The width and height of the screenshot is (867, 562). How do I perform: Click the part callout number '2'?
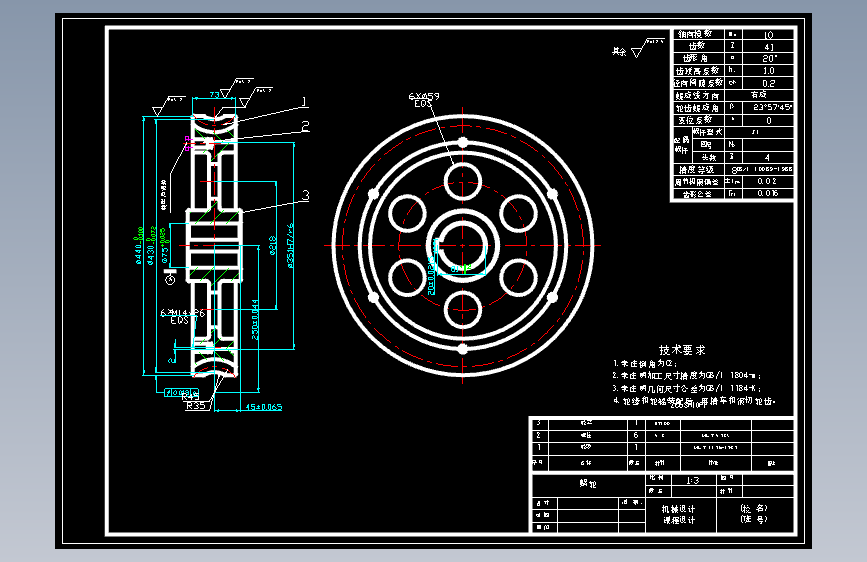(305, 127)
